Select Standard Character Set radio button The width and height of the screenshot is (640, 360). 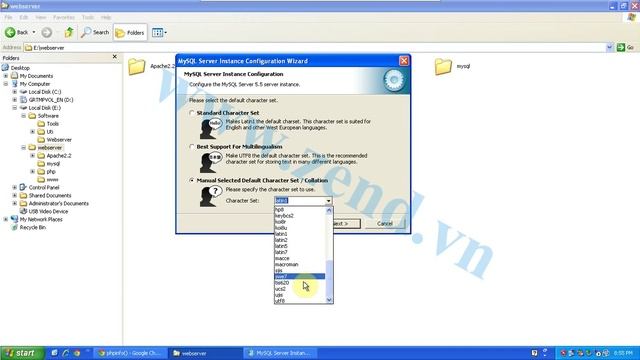pos(191,113)
